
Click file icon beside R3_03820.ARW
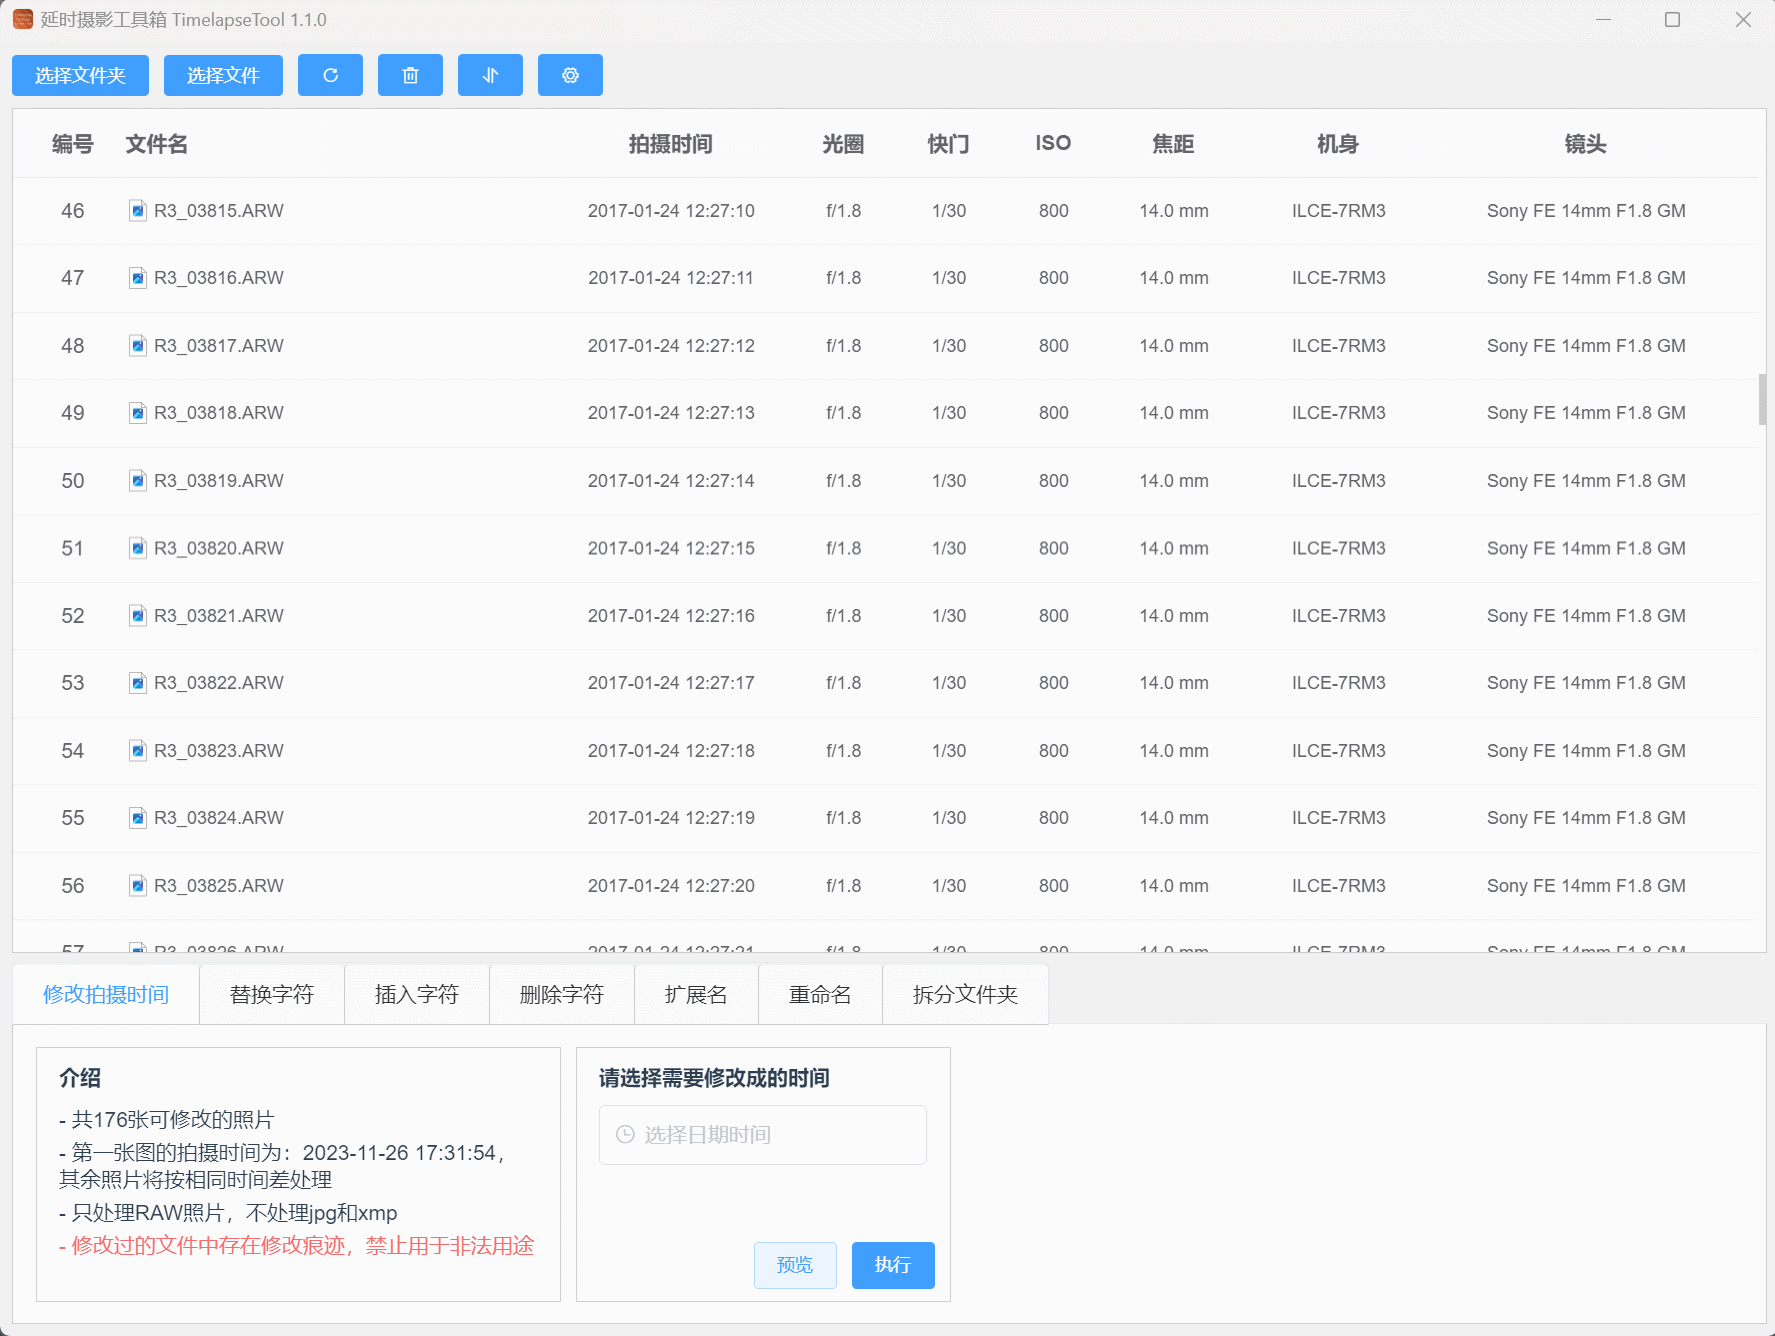click(138, 548)
